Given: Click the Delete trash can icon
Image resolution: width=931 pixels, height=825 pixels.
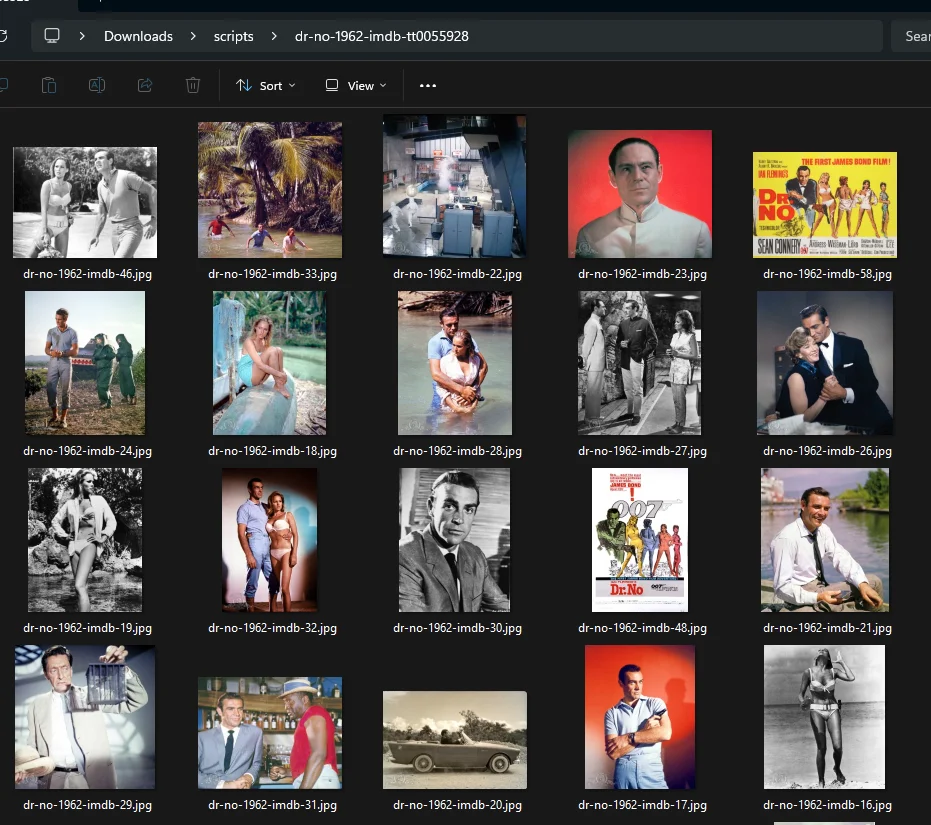Looking at the screenshot, I should pyautogui.click(x=193, y=86).
